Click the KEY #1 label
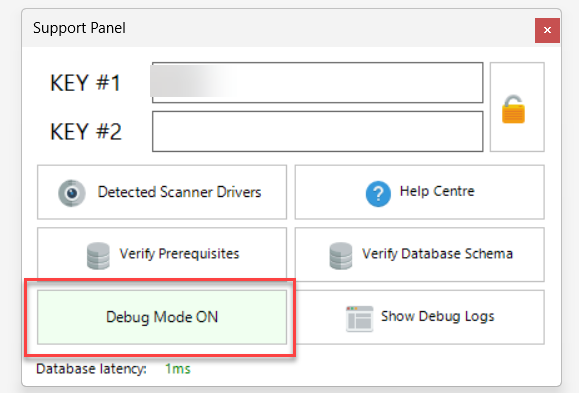This screenshot has width=579, height=393. click(x=85, y=83)
